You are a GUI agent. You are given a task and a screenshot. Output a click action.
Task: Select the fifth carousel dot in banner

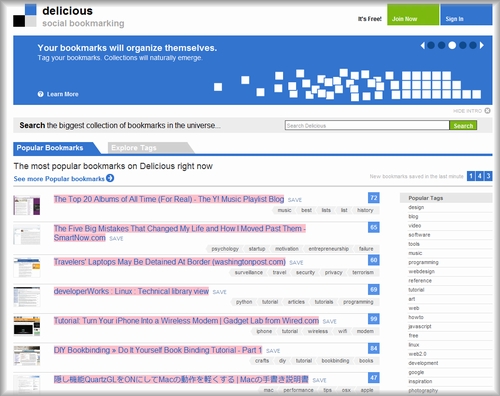(473, 45)
